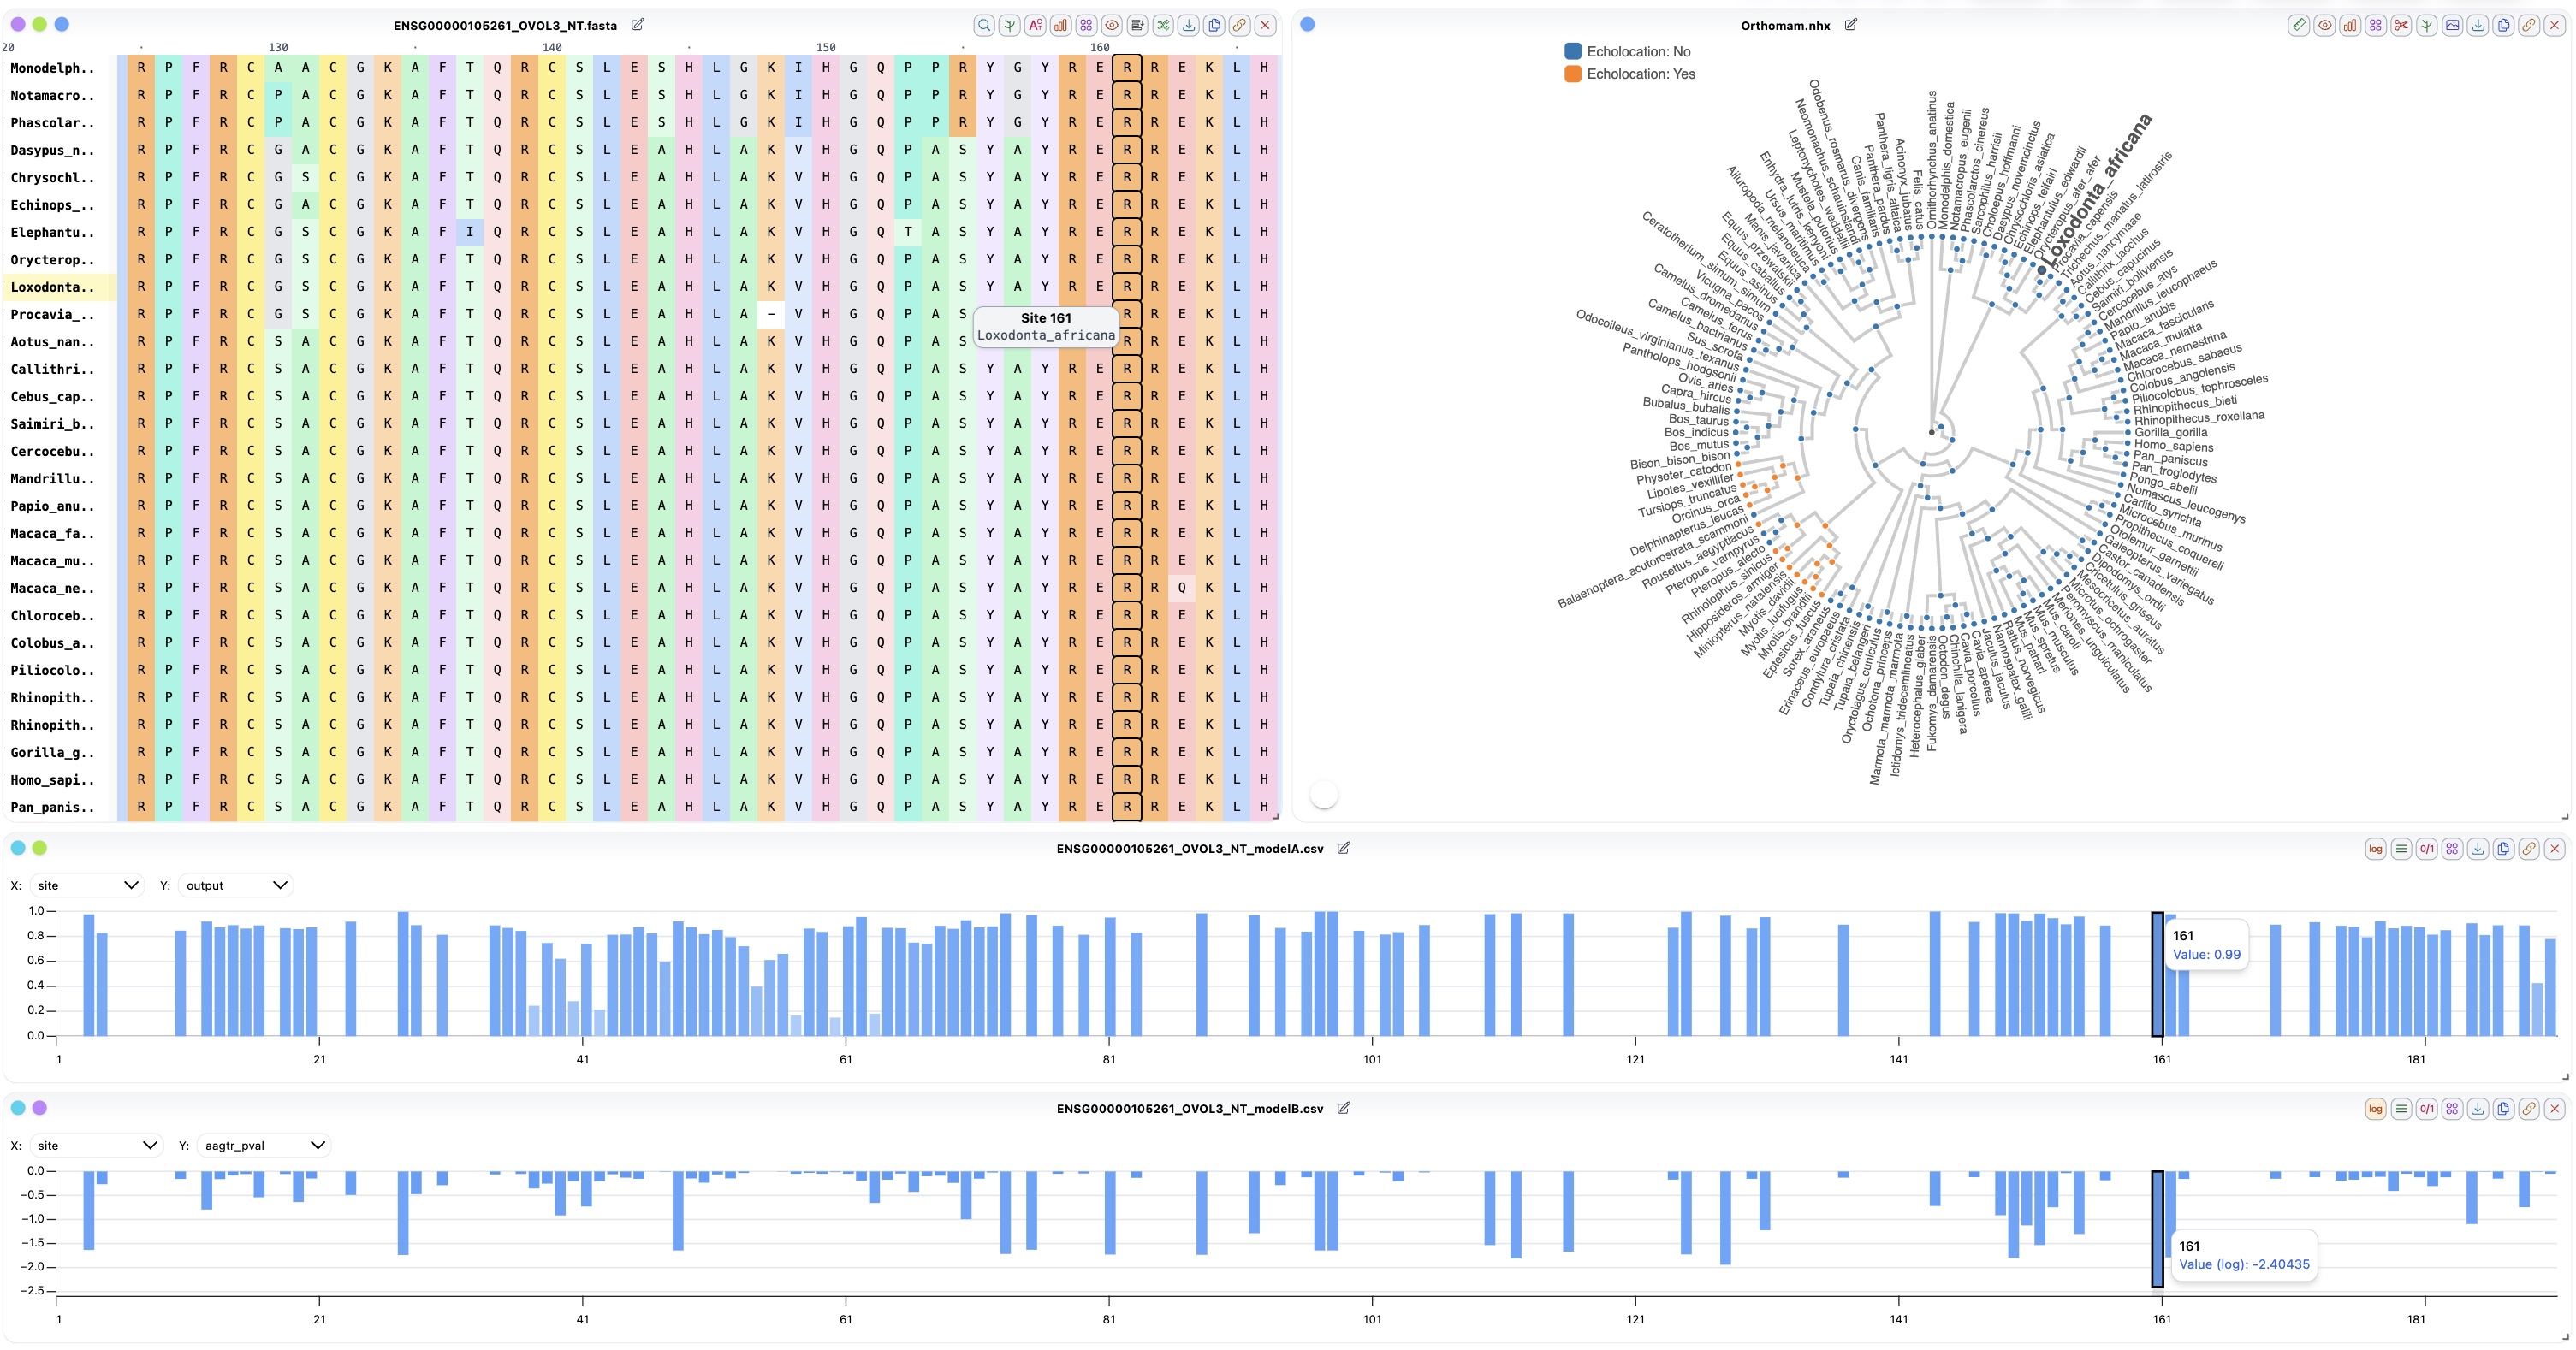Edit the Orthomam.nhx panel title
2576x1350 pixels.
click(x=1851, y=25)
